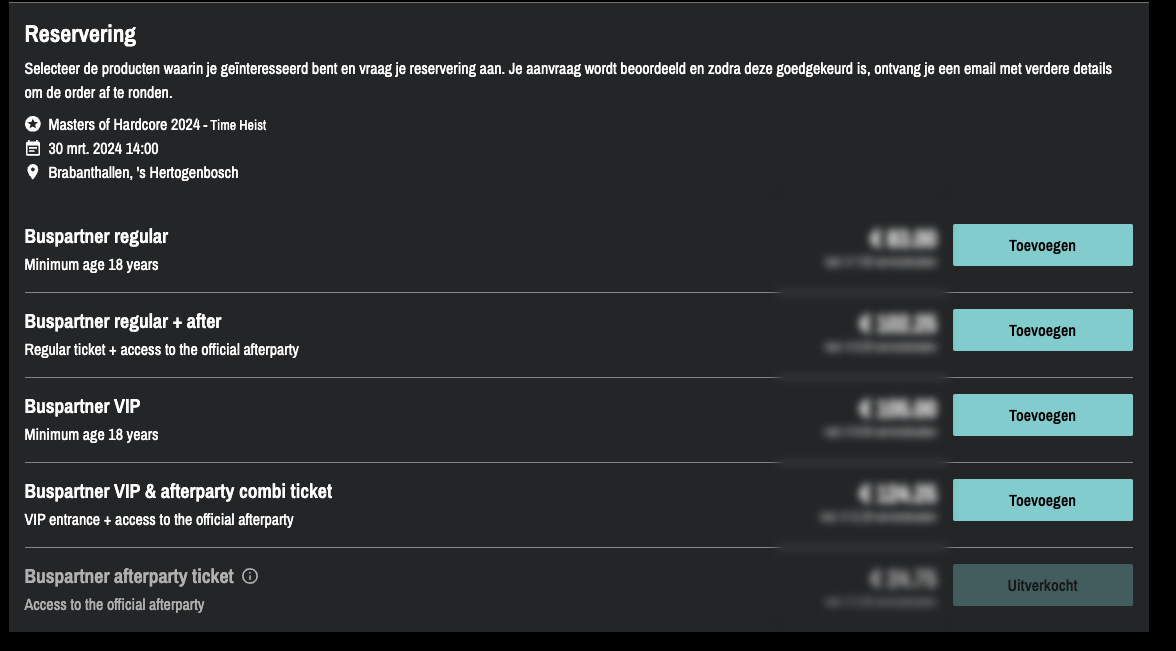Click Toevoegen for VIP & afterparty combi ticket
Image resolution: width=1176 pixels, height=651 pixels.
coord(1042,500)
